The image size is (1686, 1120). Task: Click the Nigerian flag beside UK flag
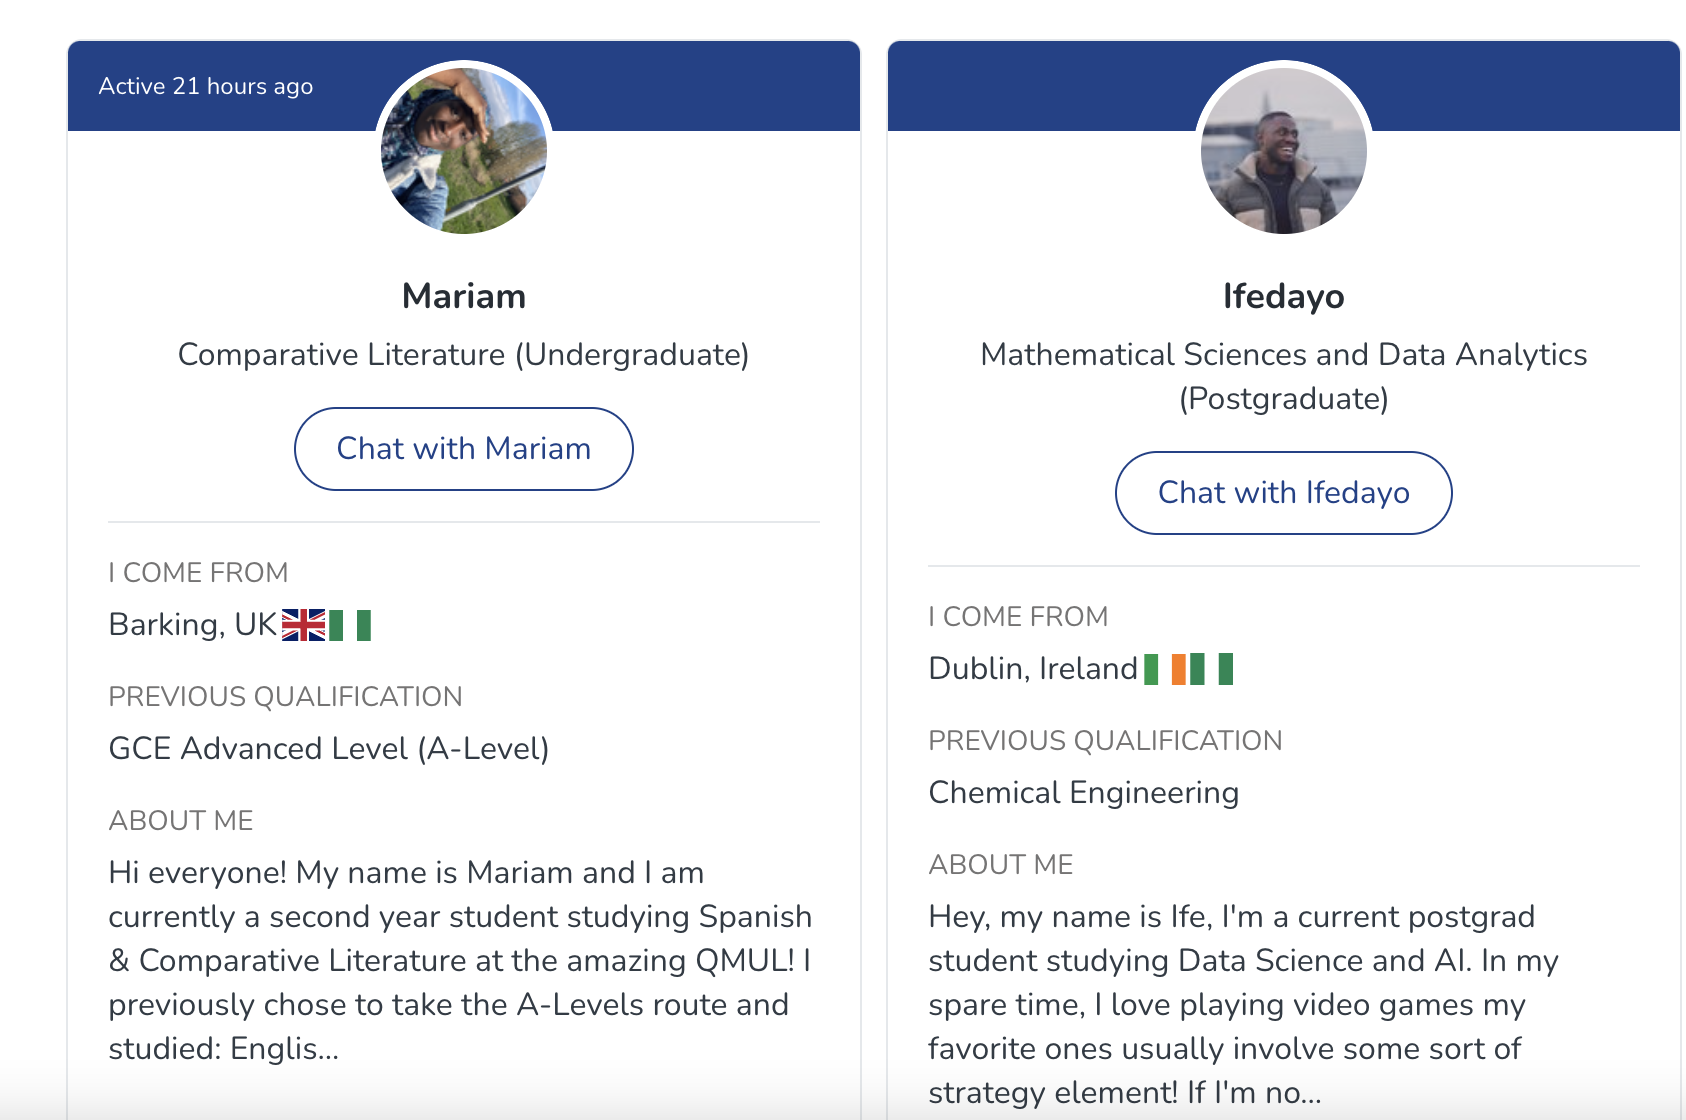[x=350, y=625]
